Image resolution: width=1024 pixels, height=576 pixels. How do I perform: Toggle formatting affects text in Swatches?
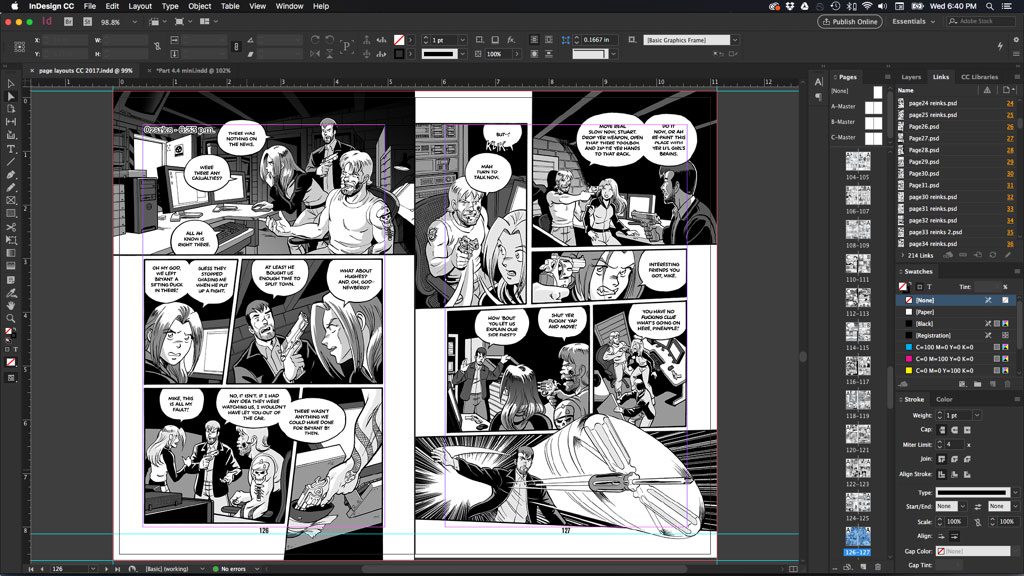(929, 287)
